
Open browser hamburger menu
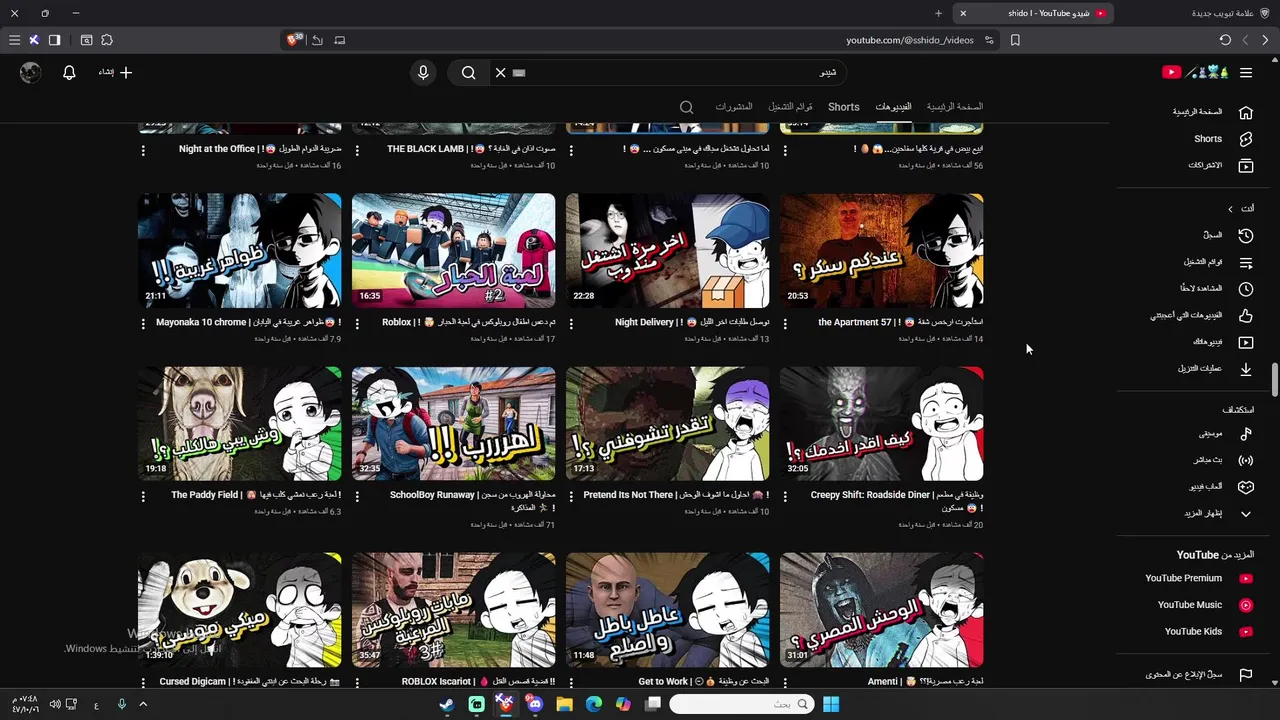point(14,40)
